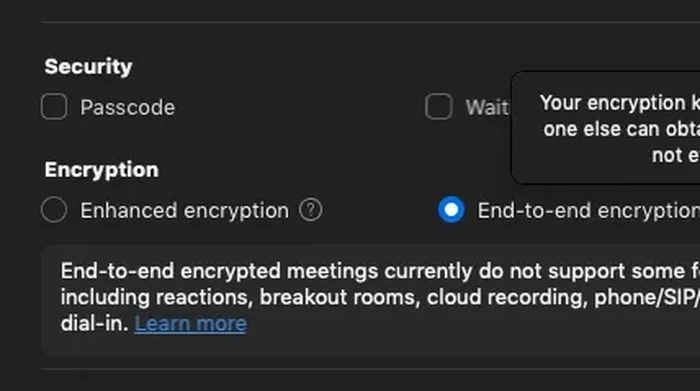Image resolution: width=700 pixels, height=391 pixels.
Task: Tick the checkbox beside the Wait label
Action: coord(438,107)
